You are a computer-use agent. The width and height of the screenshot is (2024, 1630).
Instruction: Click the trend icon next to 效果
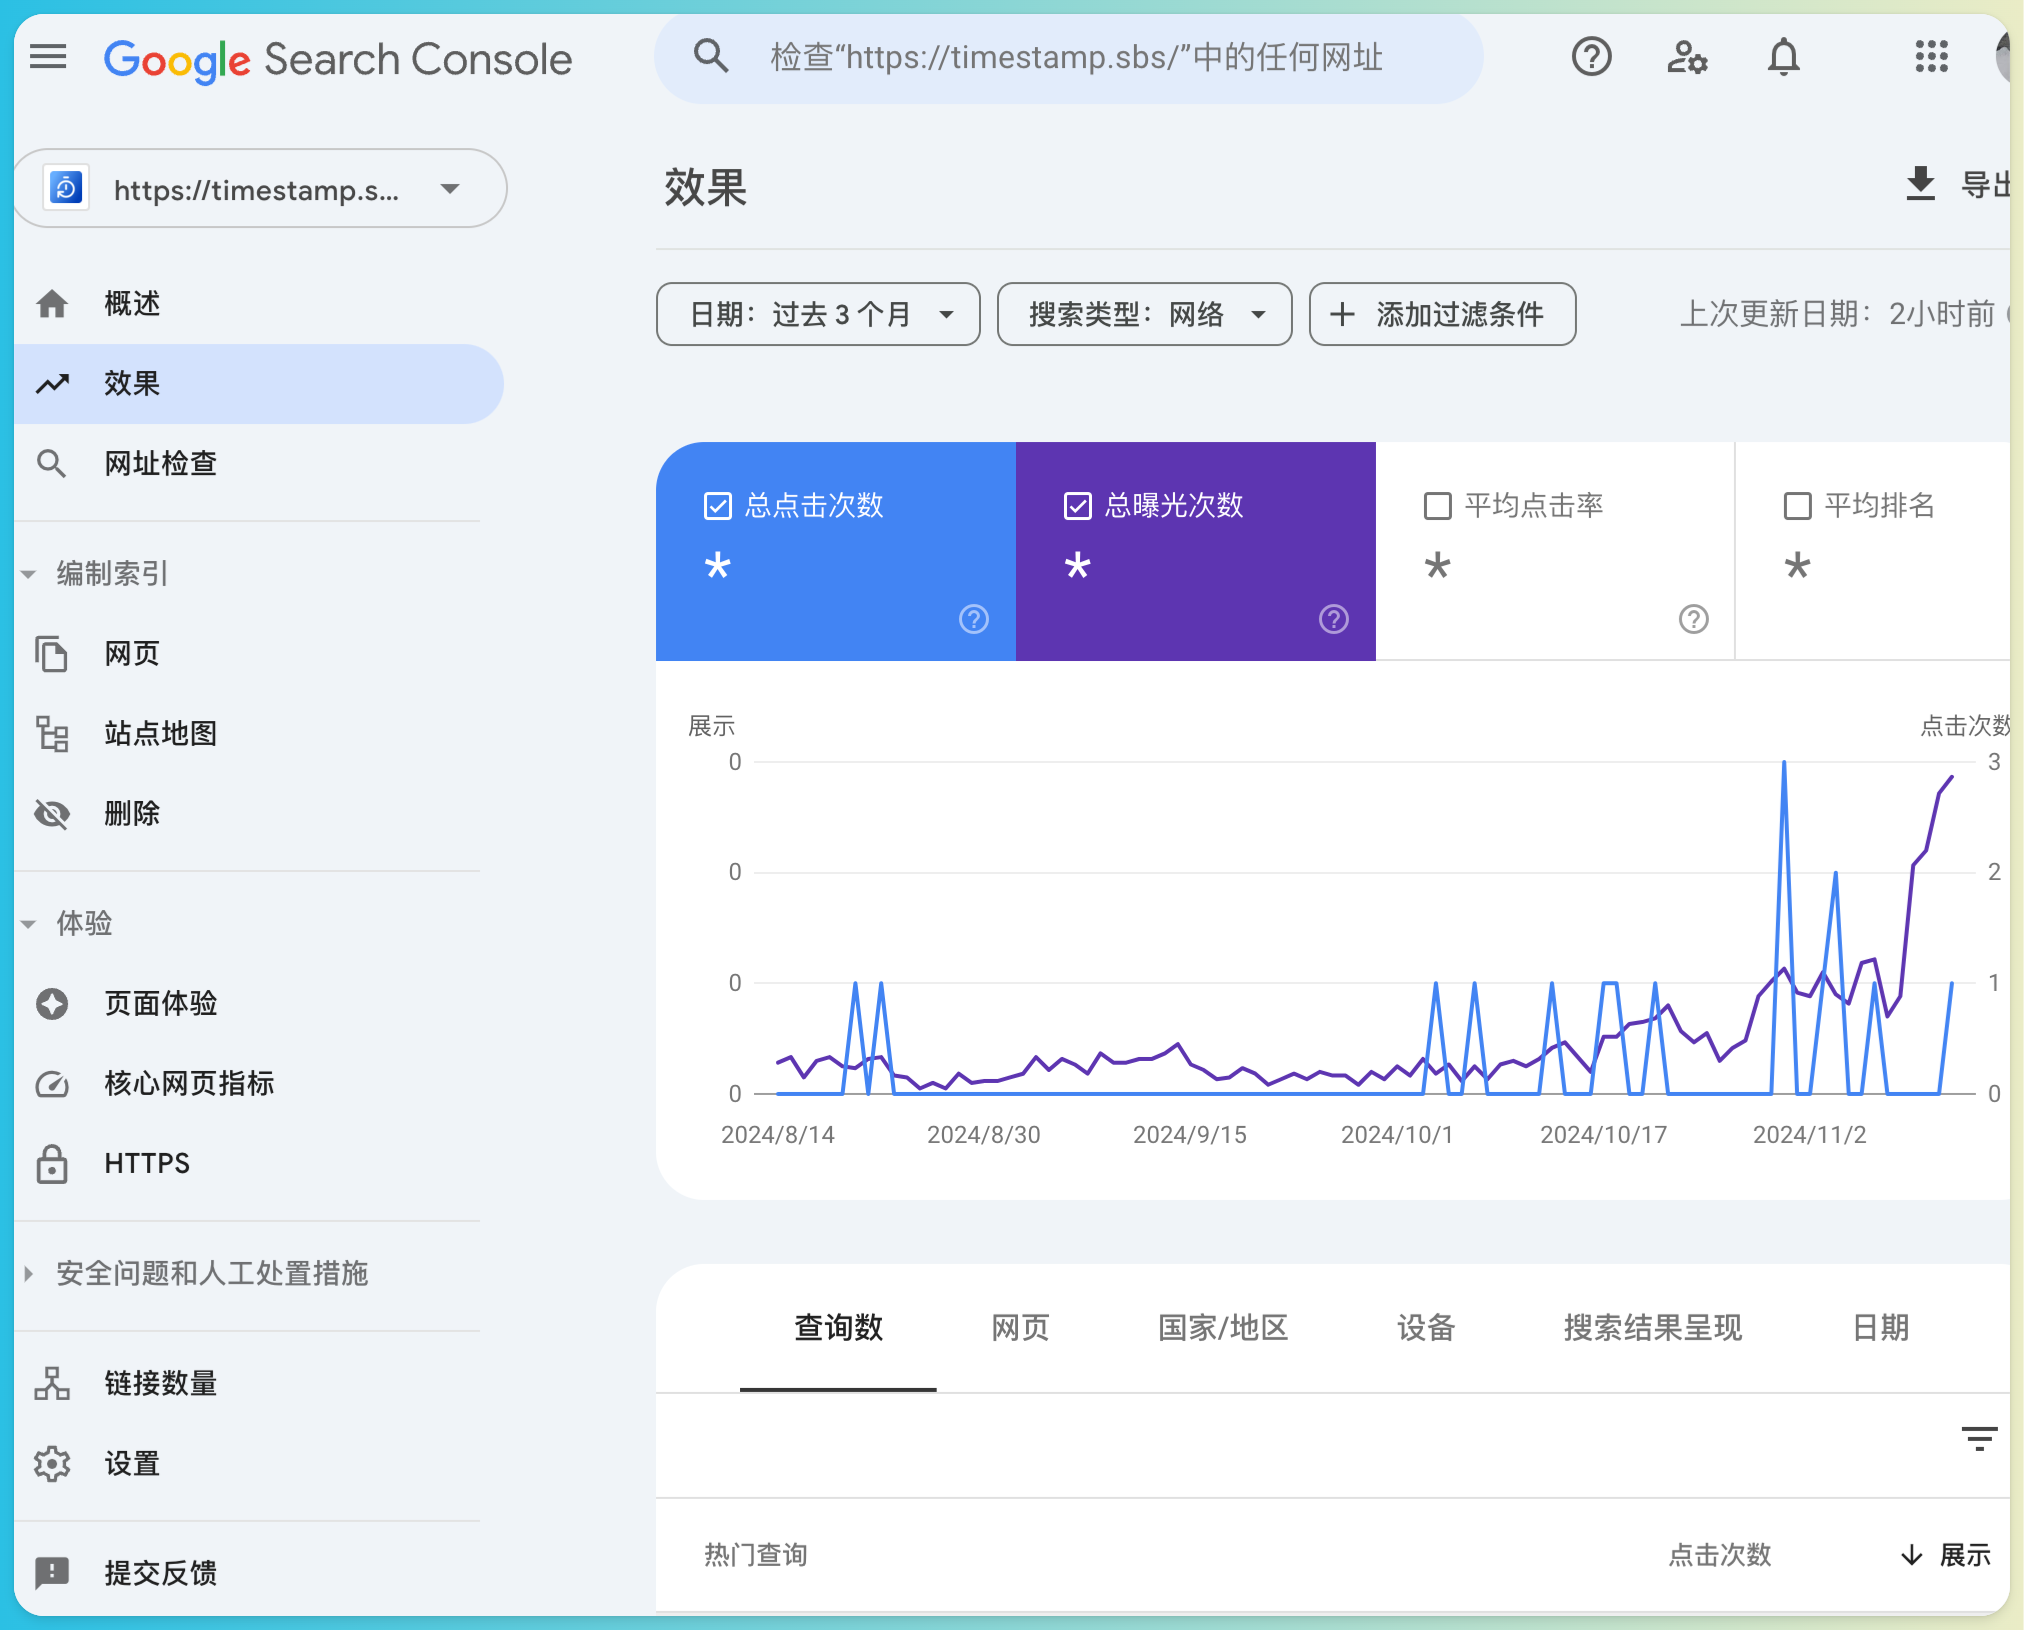[x=52, y=383]
